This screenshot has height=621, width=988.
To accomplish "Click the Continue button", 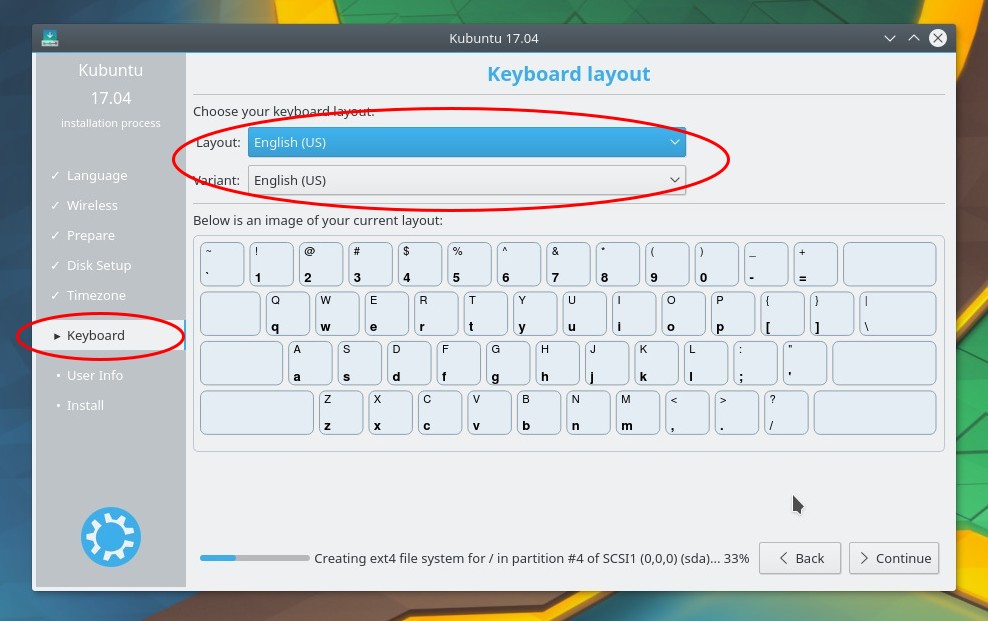I will (893, 558).
